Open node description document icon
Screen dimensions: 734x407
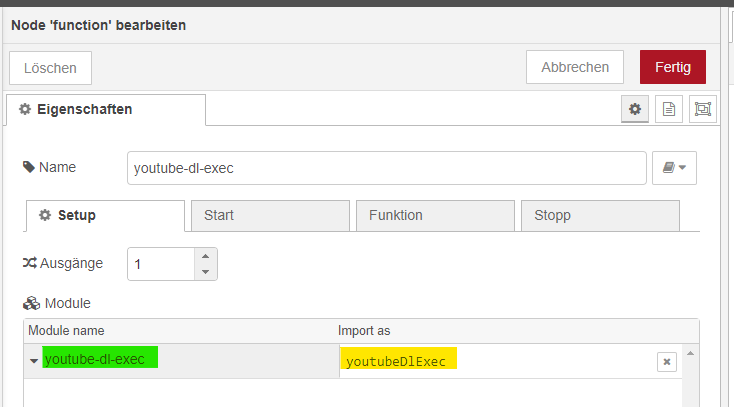(x=668, y=109)
